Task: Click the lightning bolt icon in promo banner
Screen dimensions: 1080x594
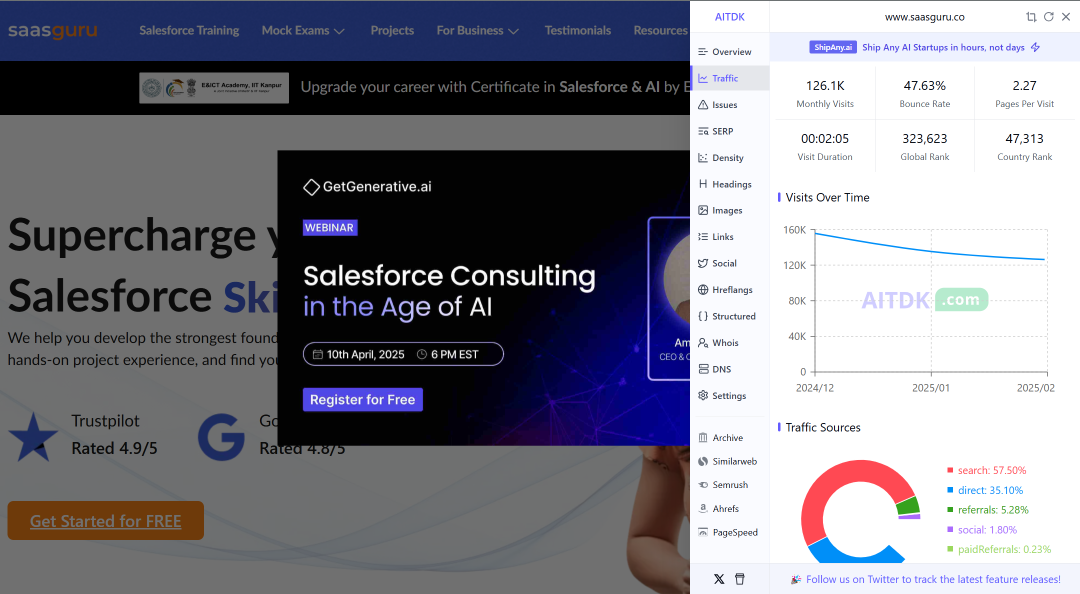Action: pyautogui.click(x=1035, y=48)
